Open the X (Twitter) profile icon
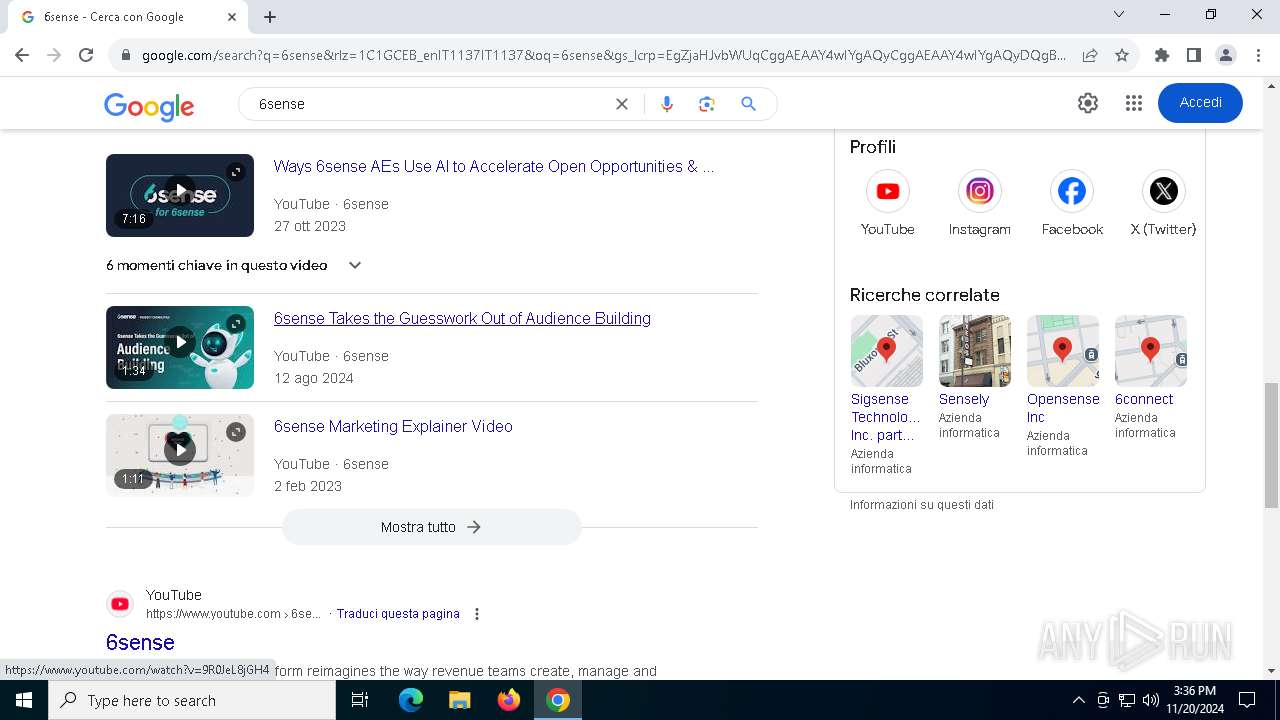 click(1163, 191)
